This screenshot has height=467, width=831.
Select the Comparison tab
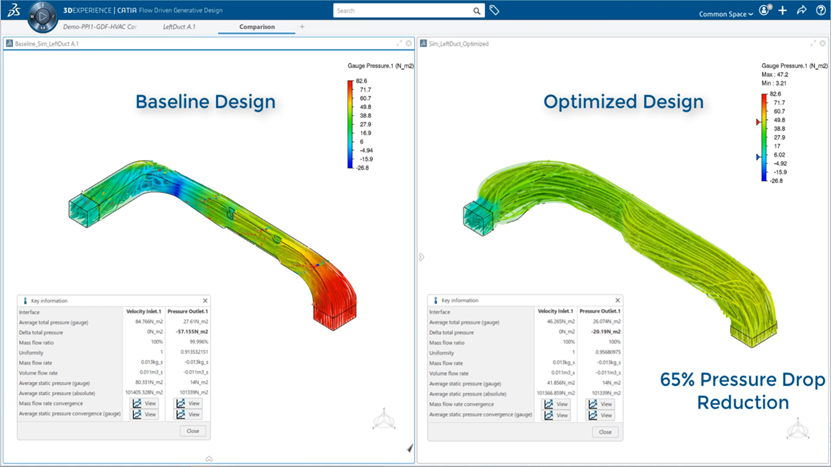257,27
